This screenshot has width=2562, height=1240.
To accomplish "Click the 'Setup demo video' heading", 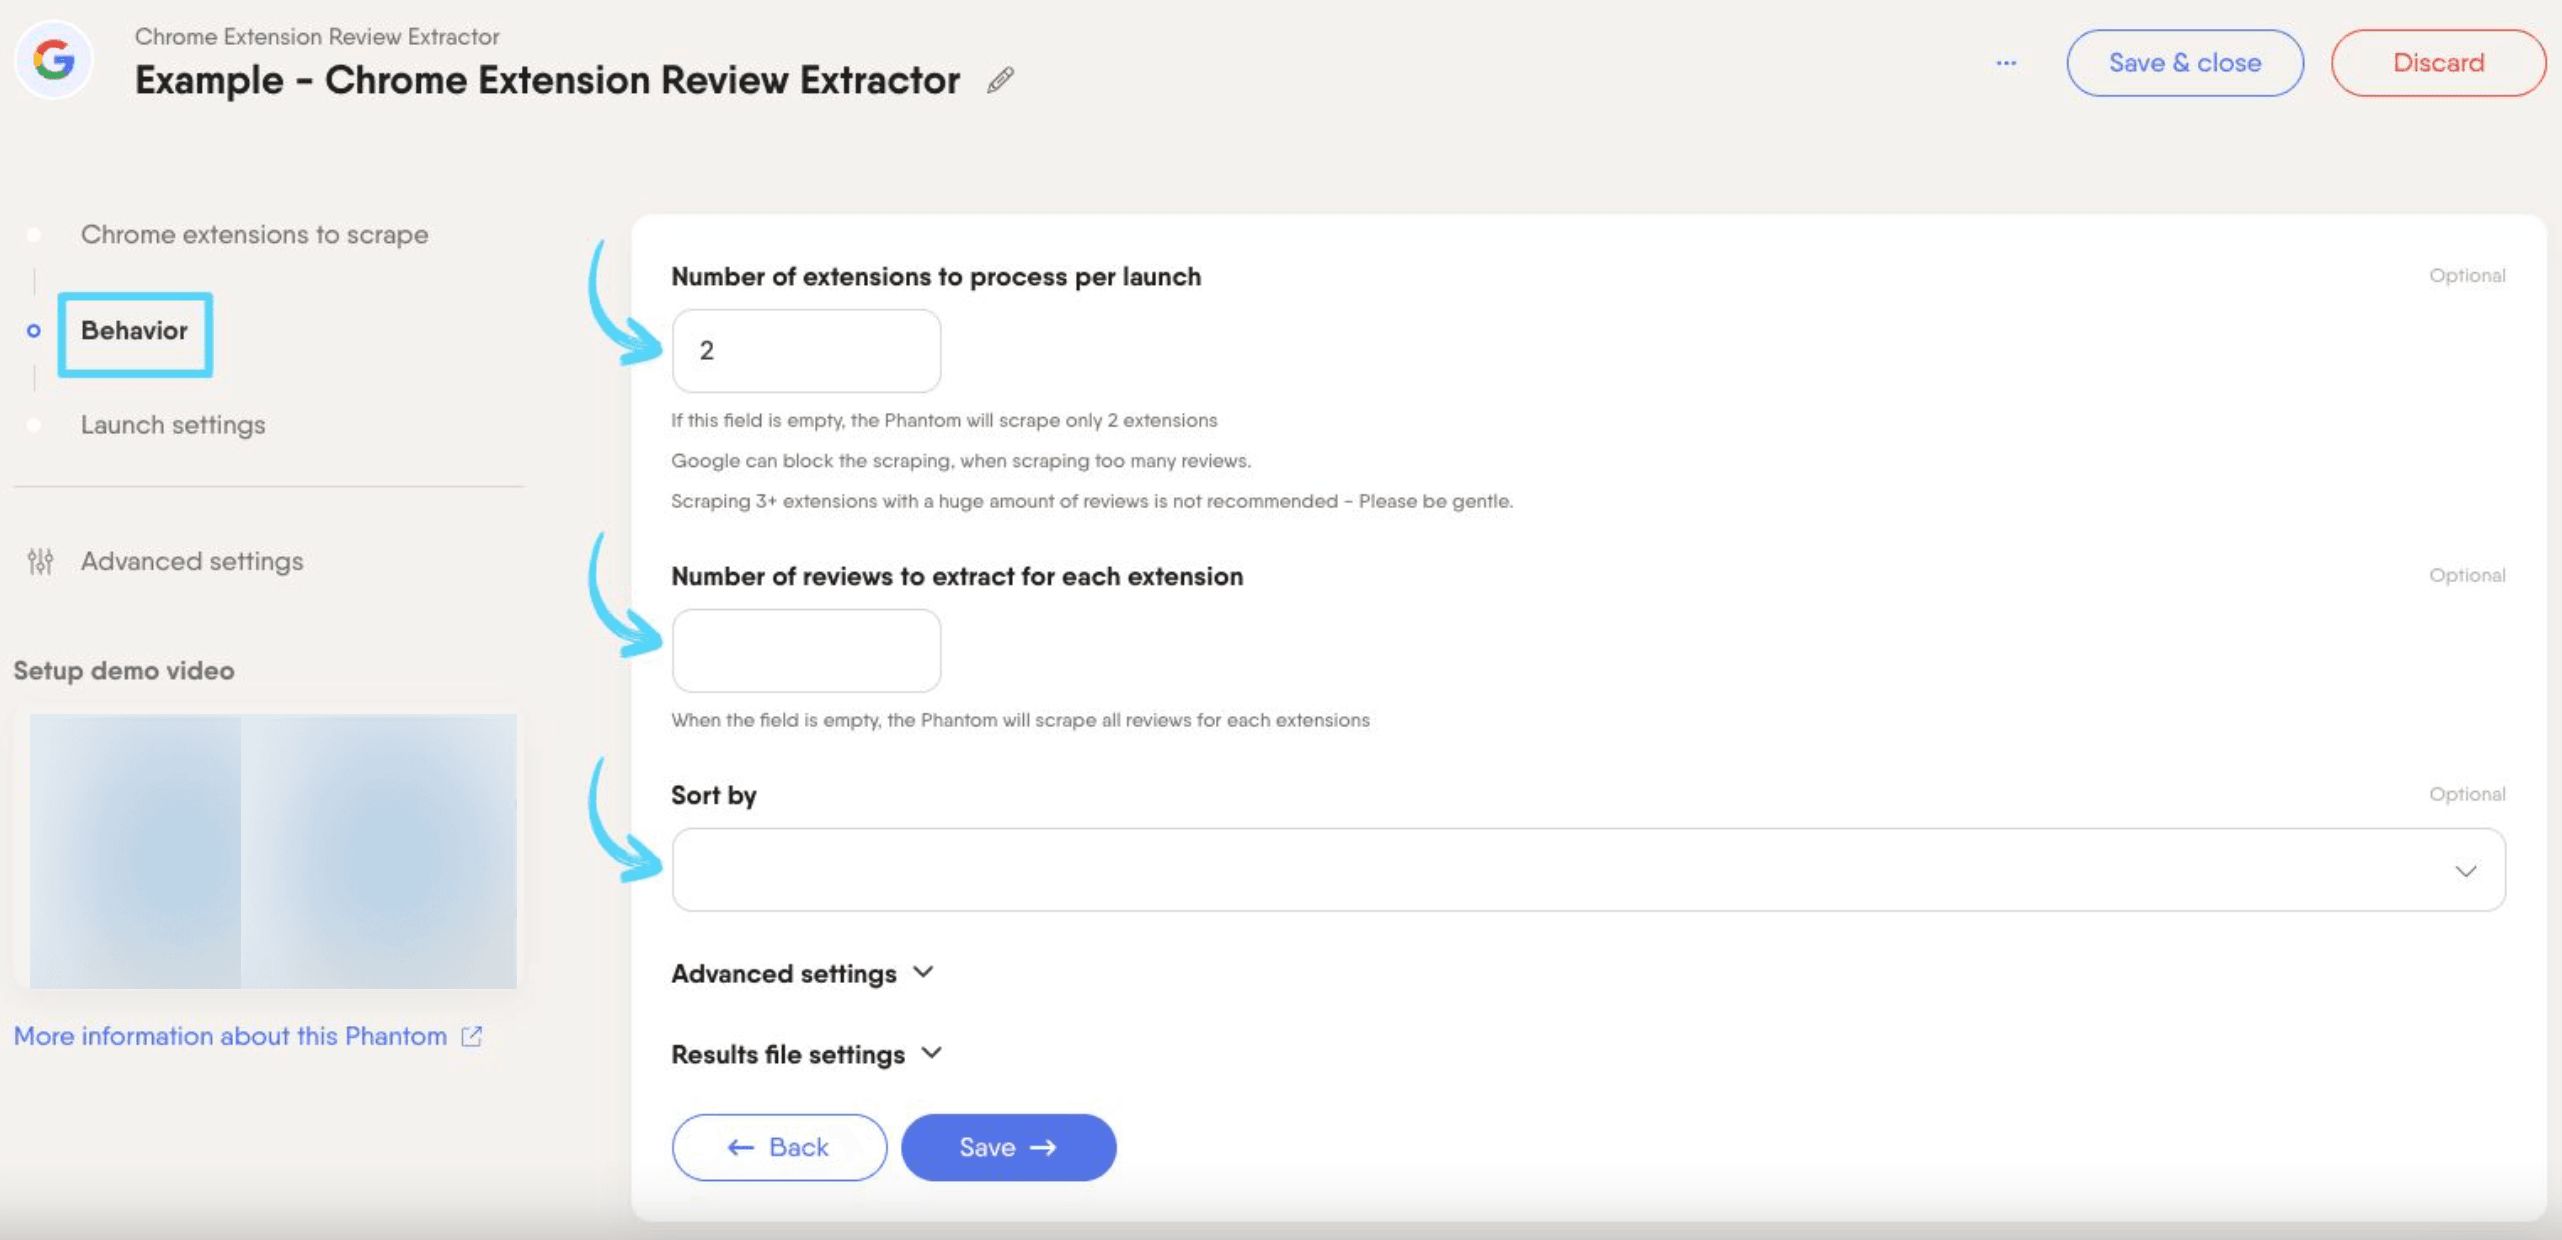I will (124, 670).
